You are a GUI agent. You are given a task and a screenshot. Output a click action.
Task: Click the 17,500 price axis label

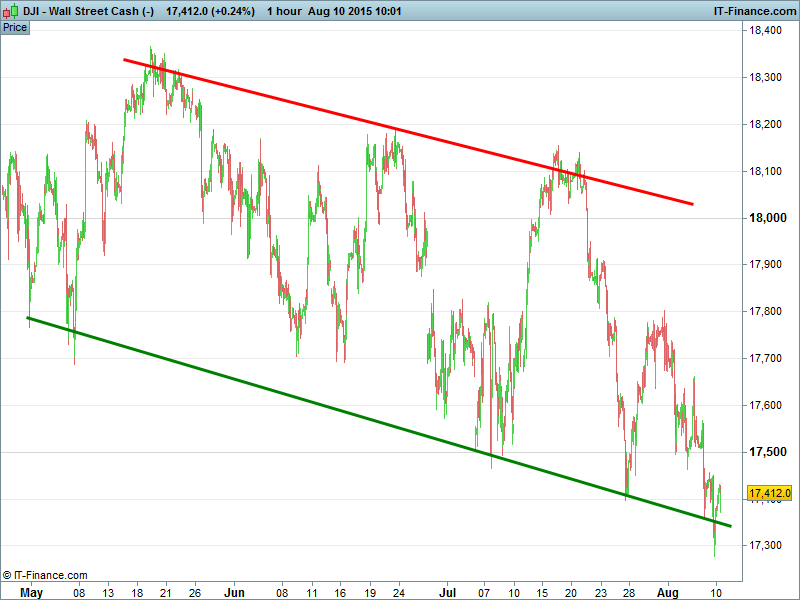[x=770, y=452]
